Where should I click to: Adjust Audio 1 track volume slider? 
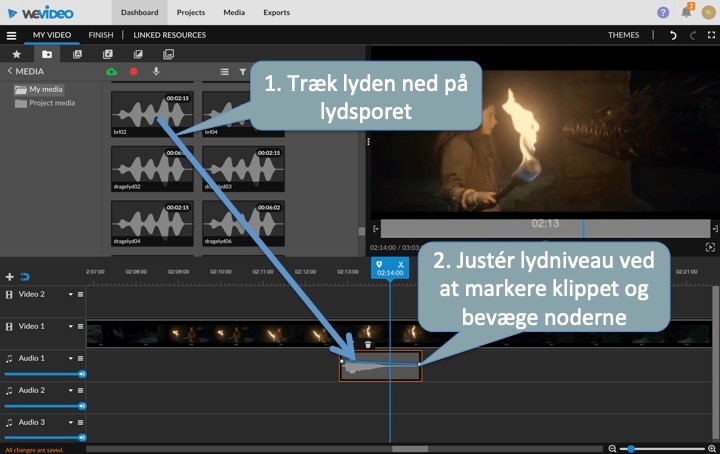[x=44, y=374]
